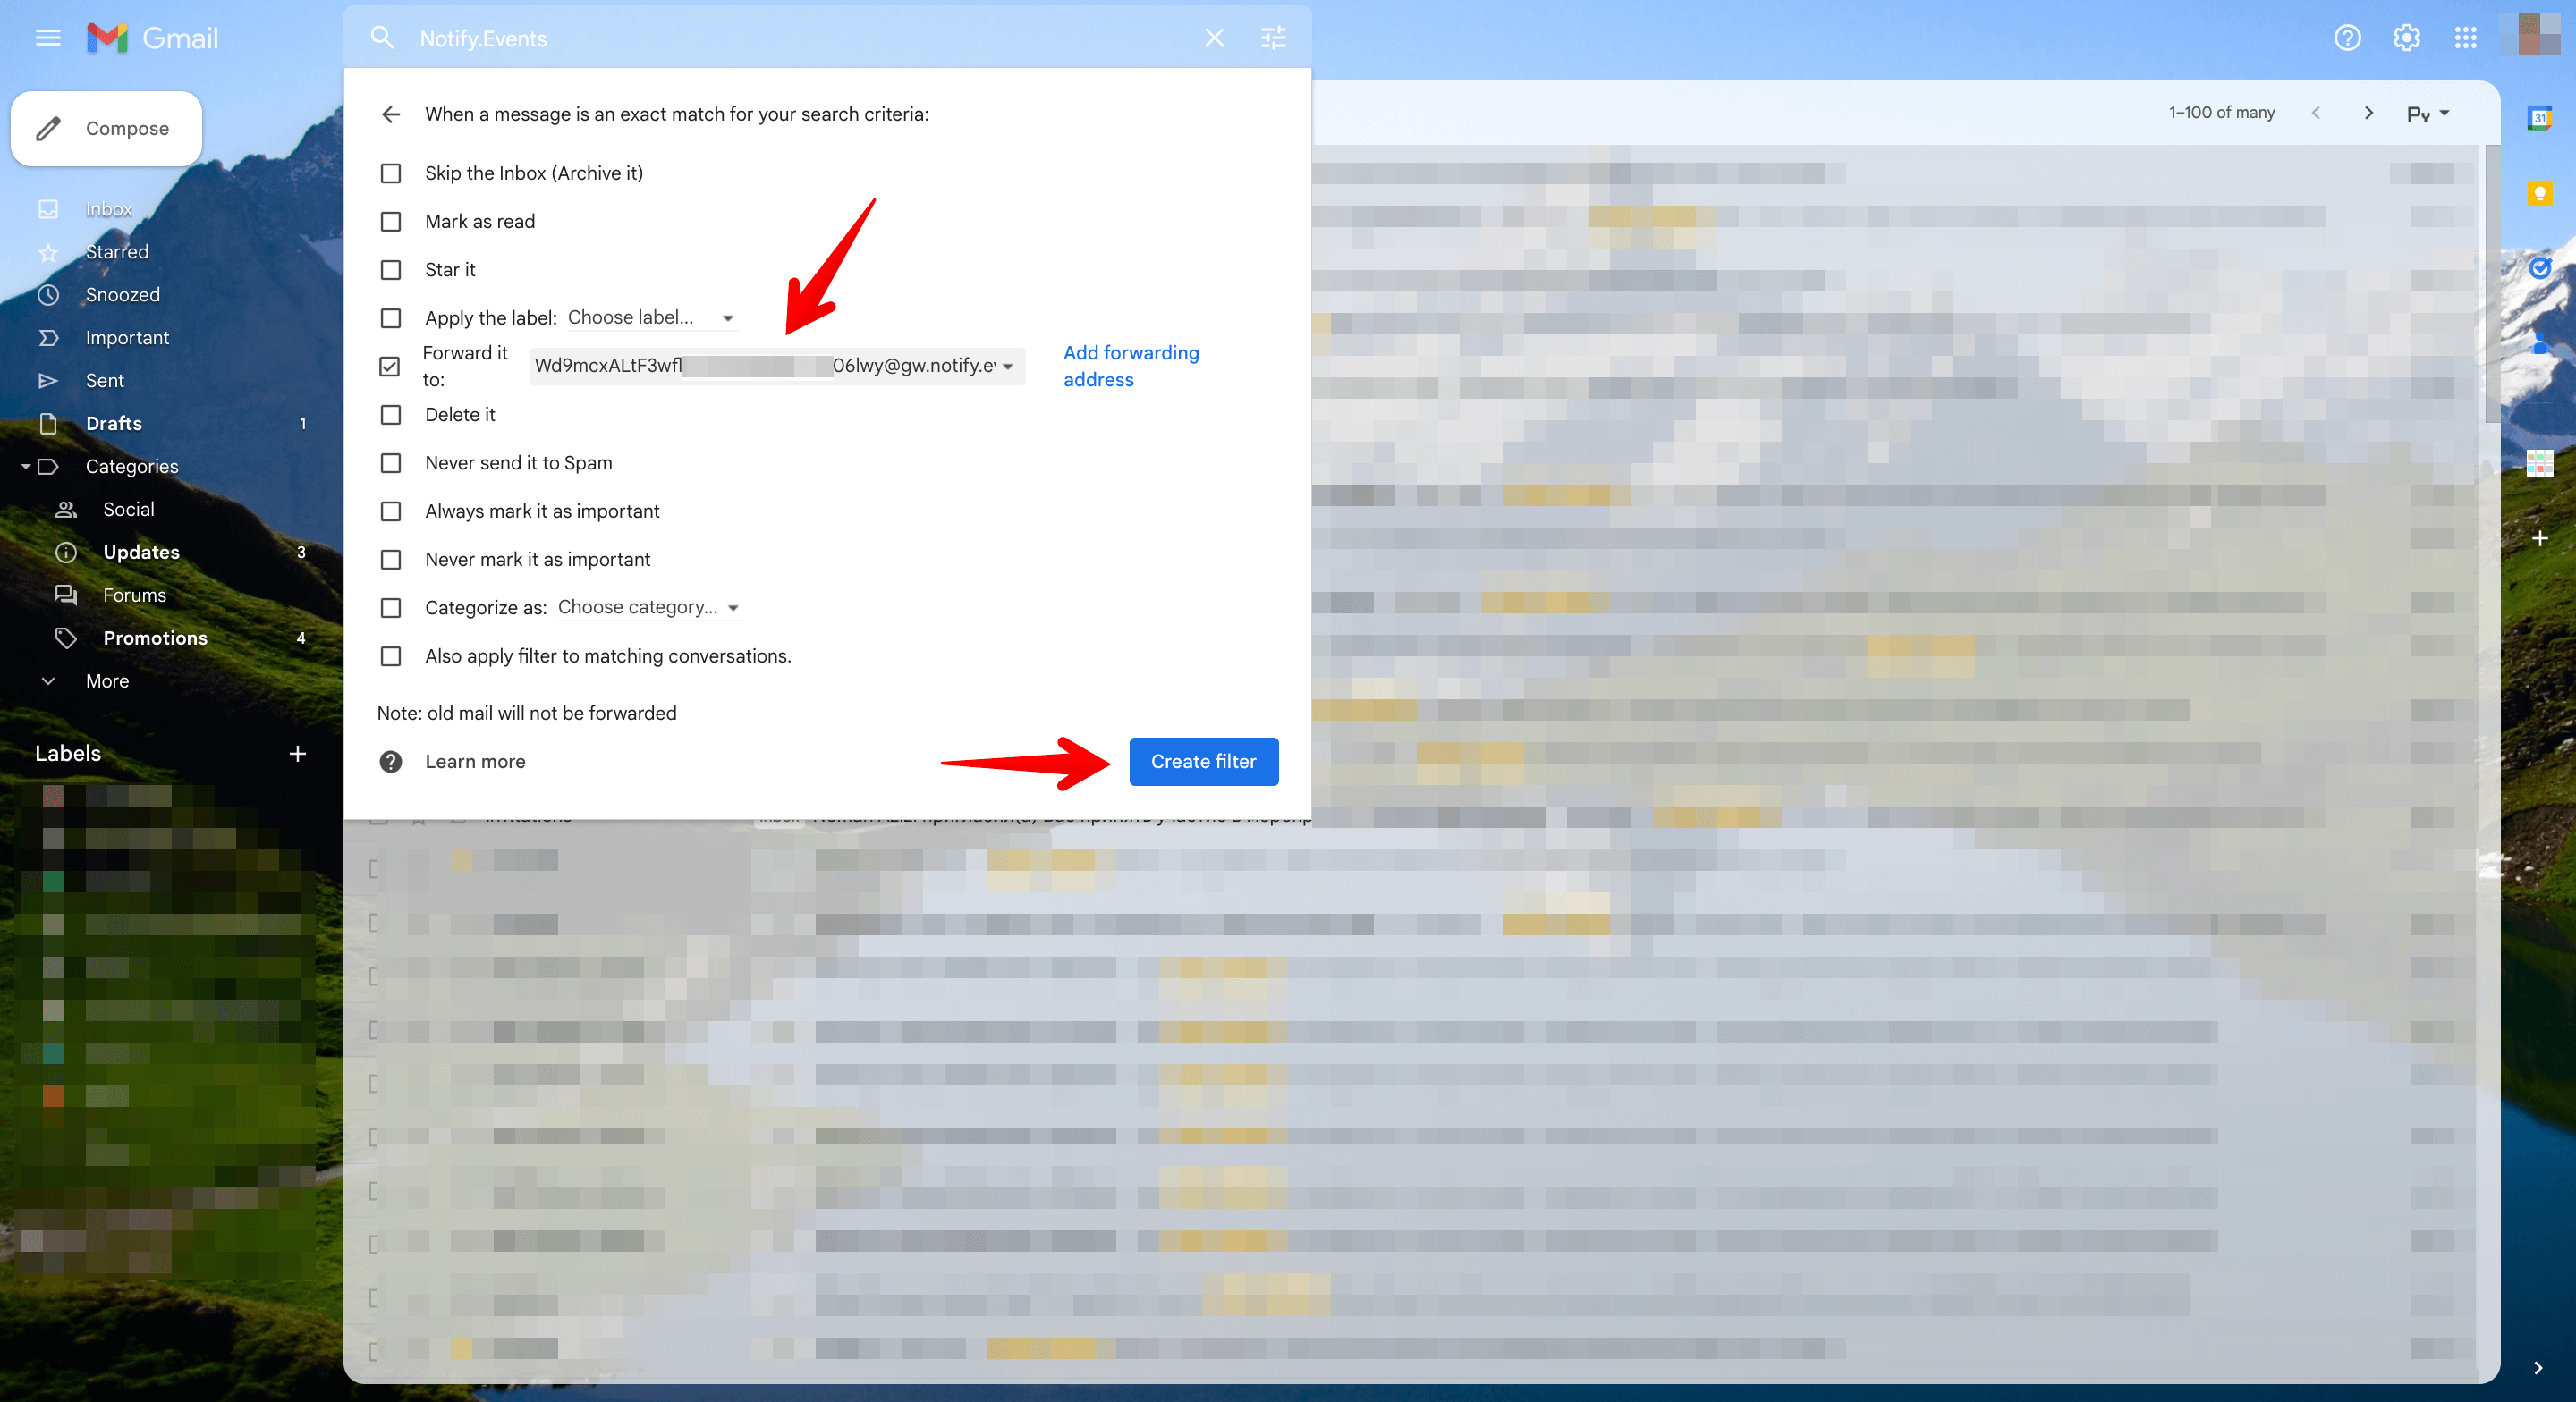Click the help question mark icon
Image resolution: width=2576 pixels, height=1402 pixels.
pos(2348,38)
